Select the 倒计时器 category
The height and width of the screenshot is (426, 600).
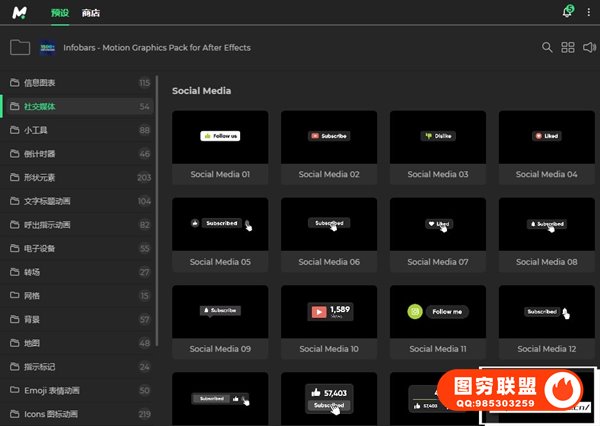coord(40,154)
